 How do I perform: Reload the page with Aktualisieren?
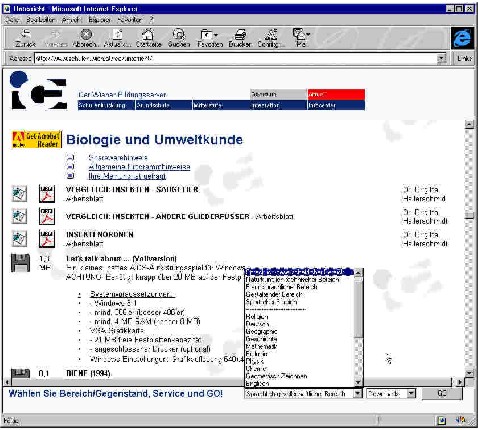pyautogui.click(x=117, y=38)
